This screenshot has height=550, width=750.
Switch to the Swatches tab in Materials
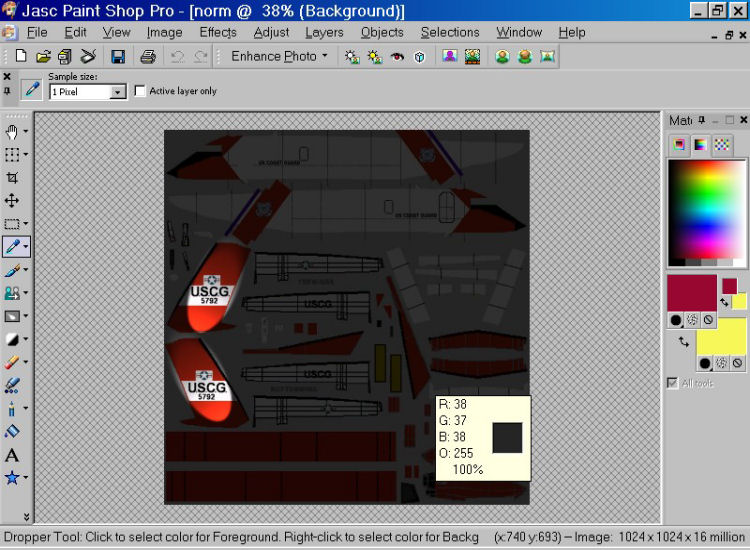click(x=721, y=145)
